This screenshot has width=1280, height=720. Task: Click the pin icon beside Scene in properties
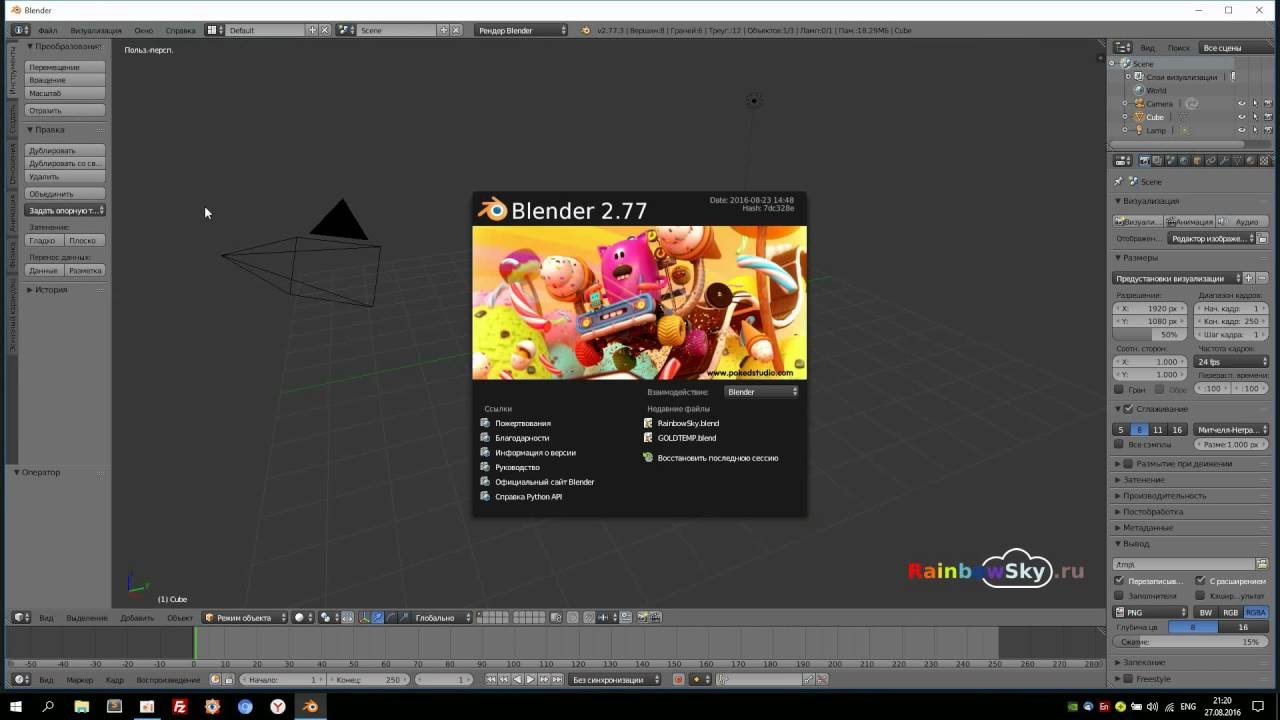(x=1119, y=182)
